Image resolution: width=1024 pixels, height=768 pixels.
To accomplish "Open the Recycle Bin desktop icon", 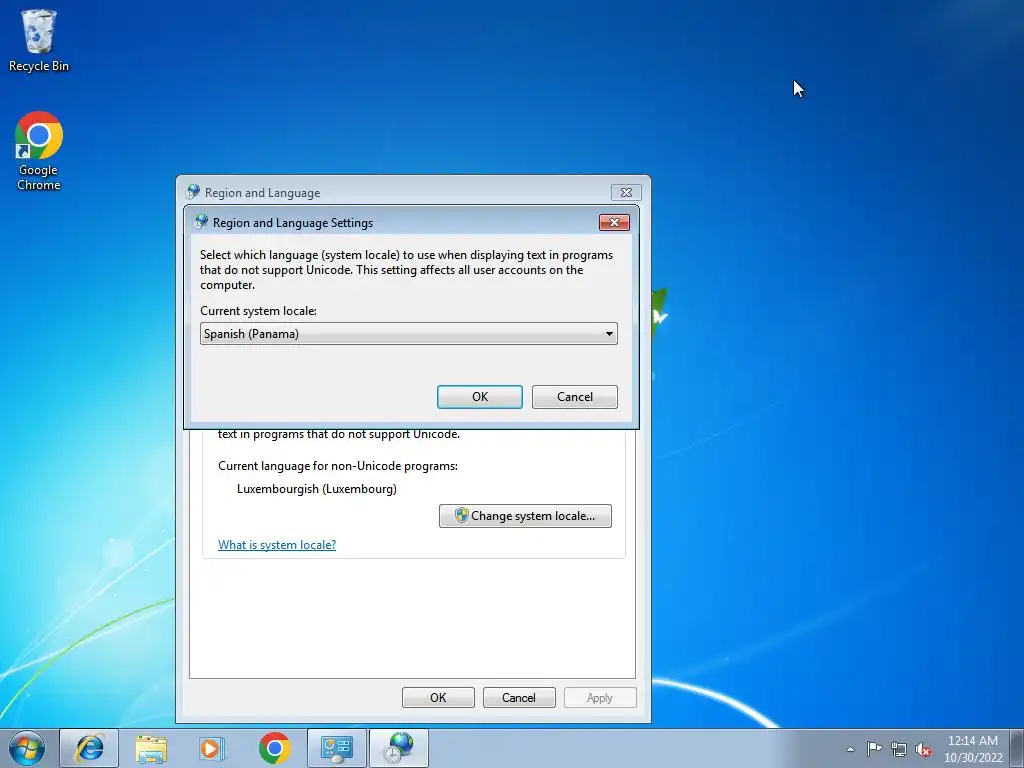I will click(x=39, y=40).
